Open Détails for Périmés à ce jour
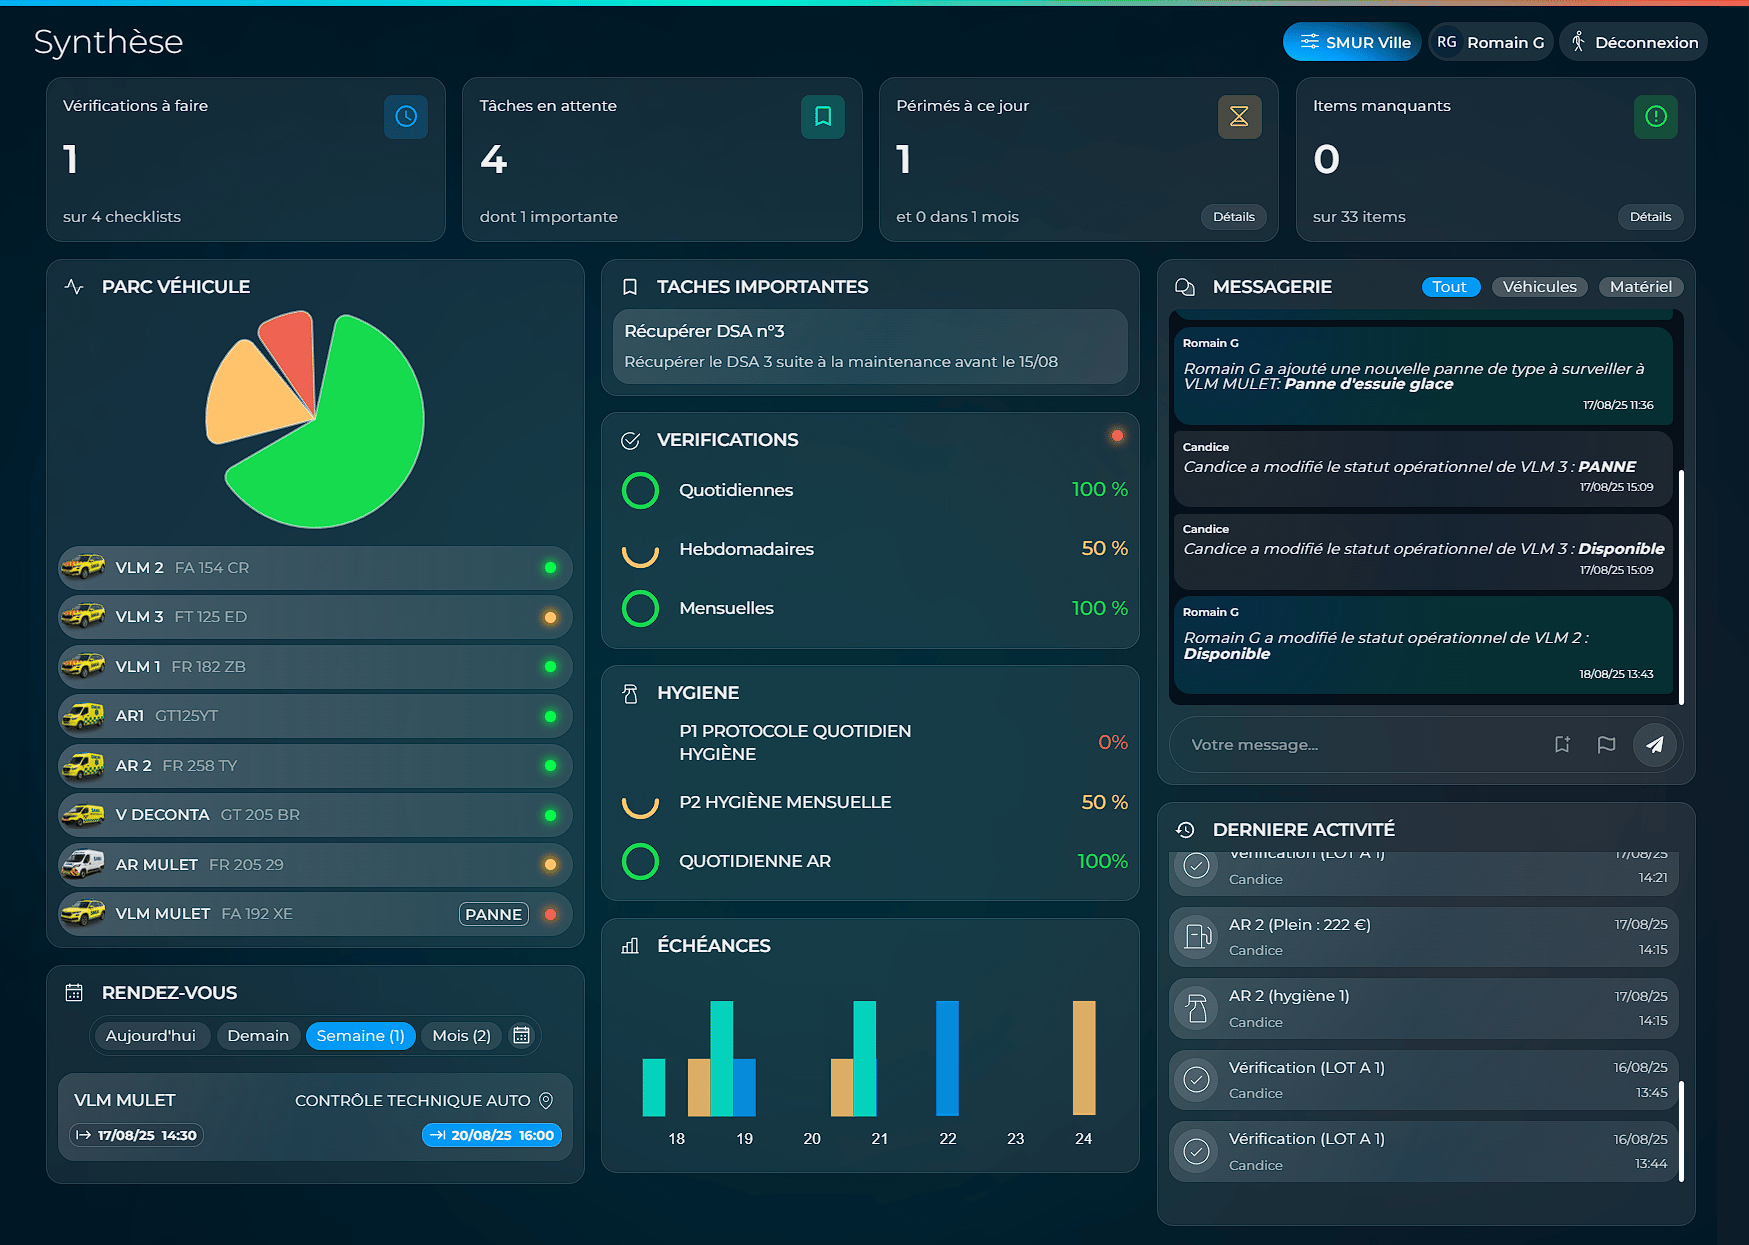 (1233, 217)
